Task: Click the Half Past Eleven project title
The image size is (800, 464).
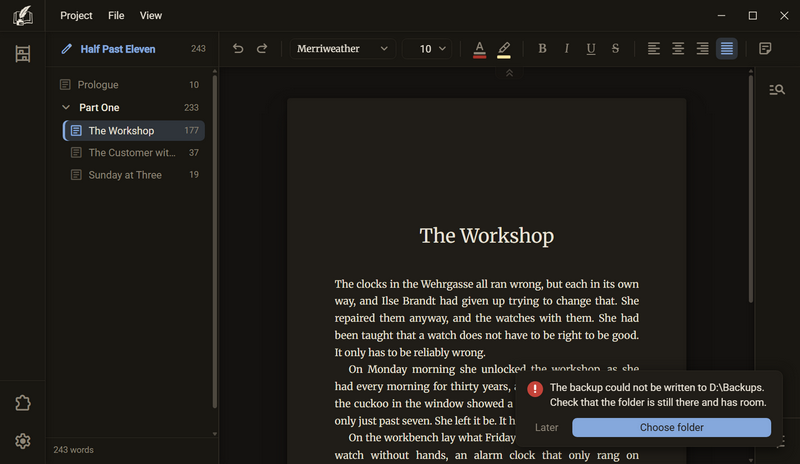Action: [x=118, y=49]
